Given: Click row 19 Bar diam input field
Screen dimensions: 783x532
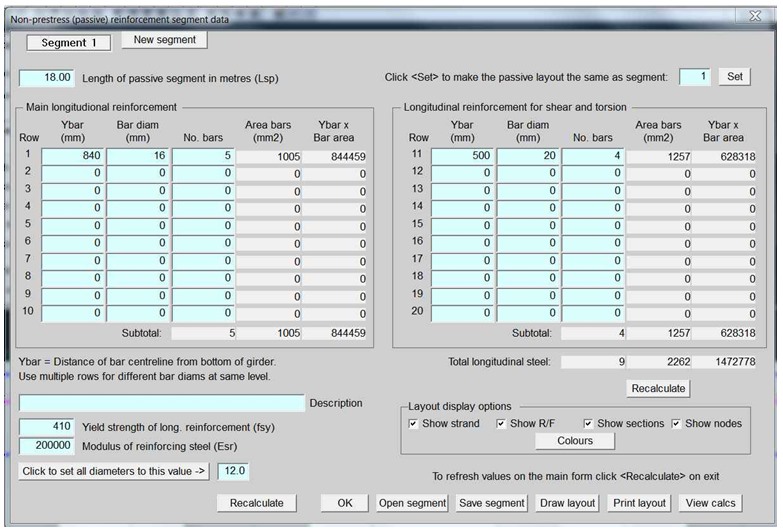Looking at the screenshot, I should click(528, 296).
